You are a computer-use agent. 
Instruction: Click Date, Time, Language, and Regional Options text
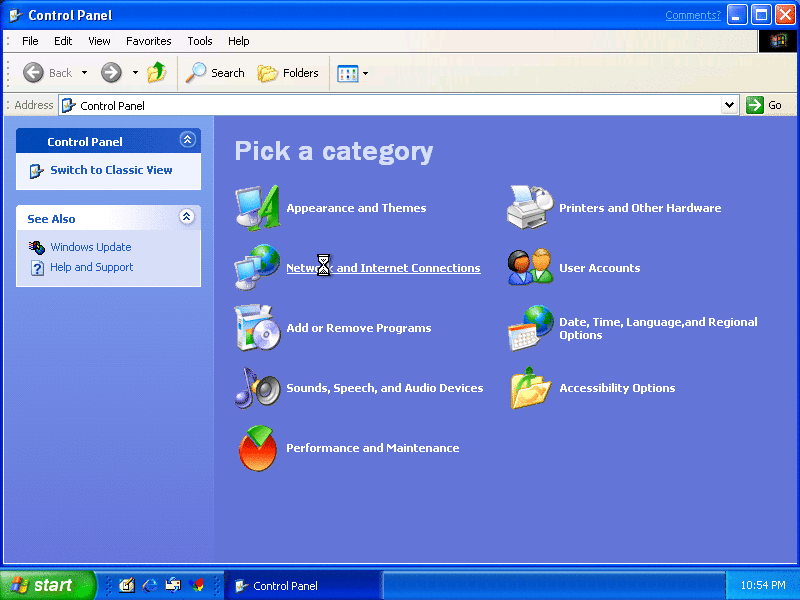pyautogui.click(x=658, y=328)
